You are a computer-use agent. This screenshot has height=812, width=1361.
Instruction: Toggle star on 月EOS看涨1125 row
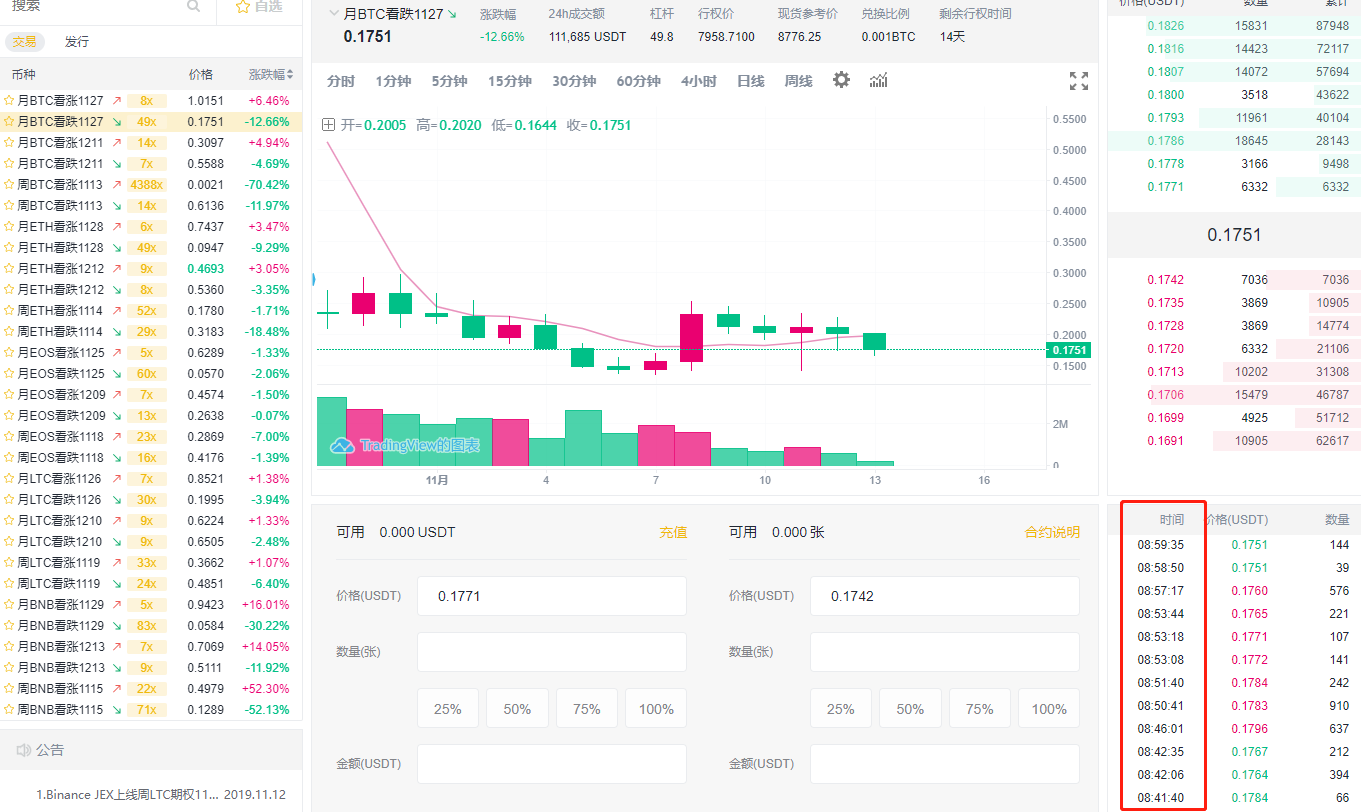point(9,353)
